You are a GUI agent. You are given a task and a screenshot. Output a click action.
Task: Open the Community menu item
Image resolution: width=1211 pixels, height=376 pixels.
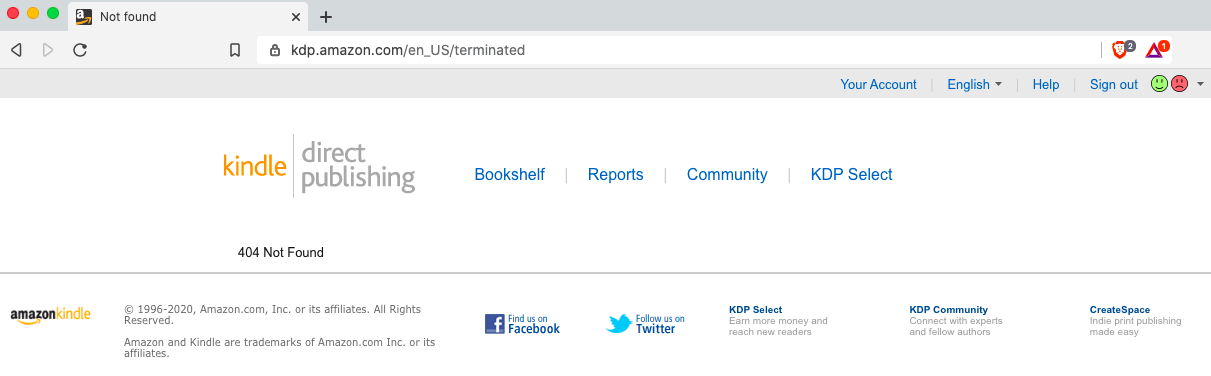click(x=727, y=174)
